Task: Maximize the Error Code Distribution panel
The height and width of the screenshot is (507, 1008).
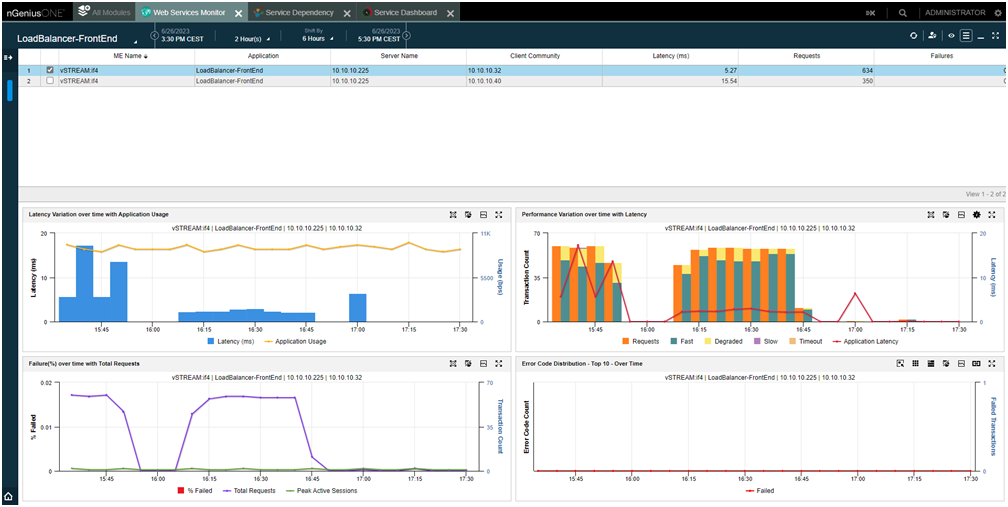Action: tap(991, 364)
